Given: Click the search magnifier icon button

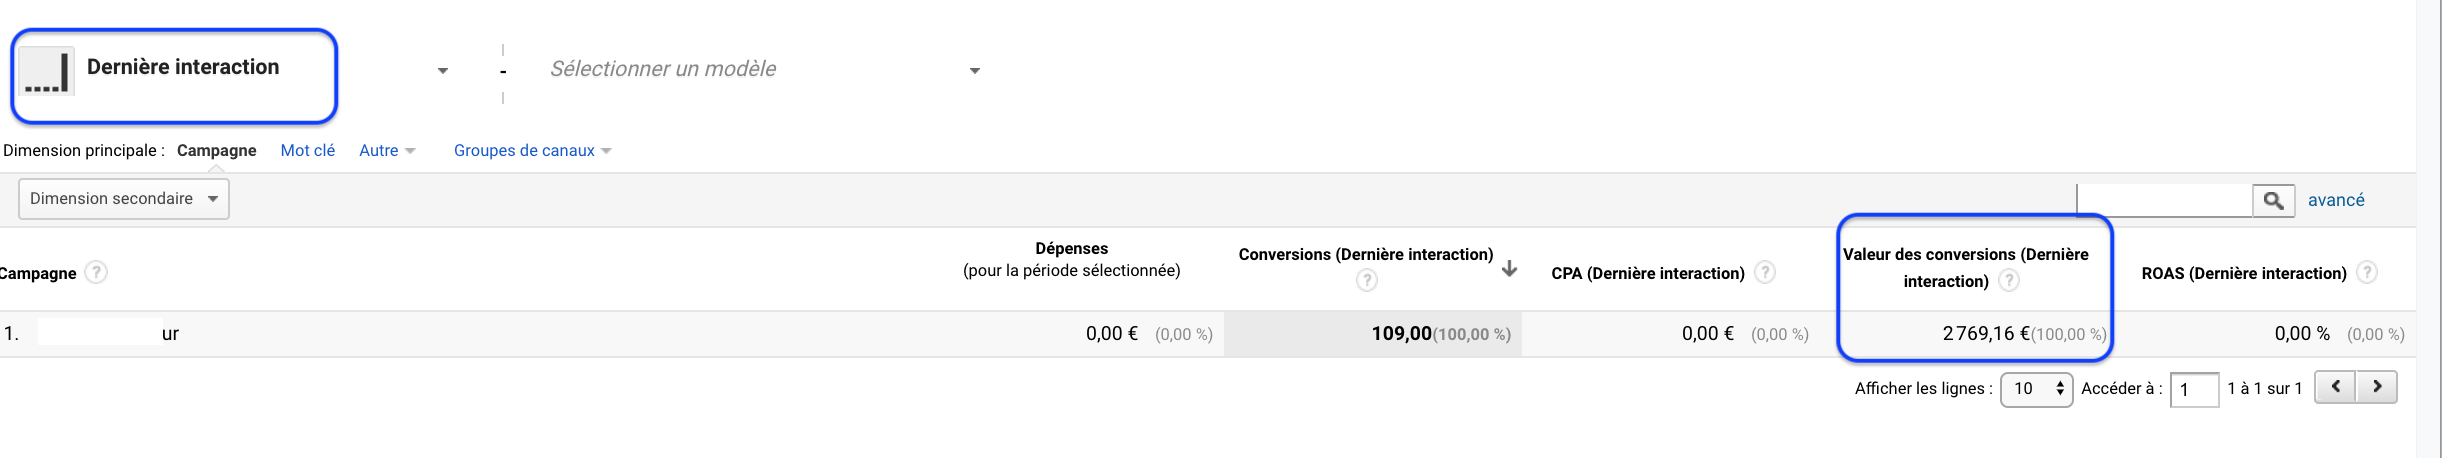Looking at the screenshot, I should pos(2273,200).
